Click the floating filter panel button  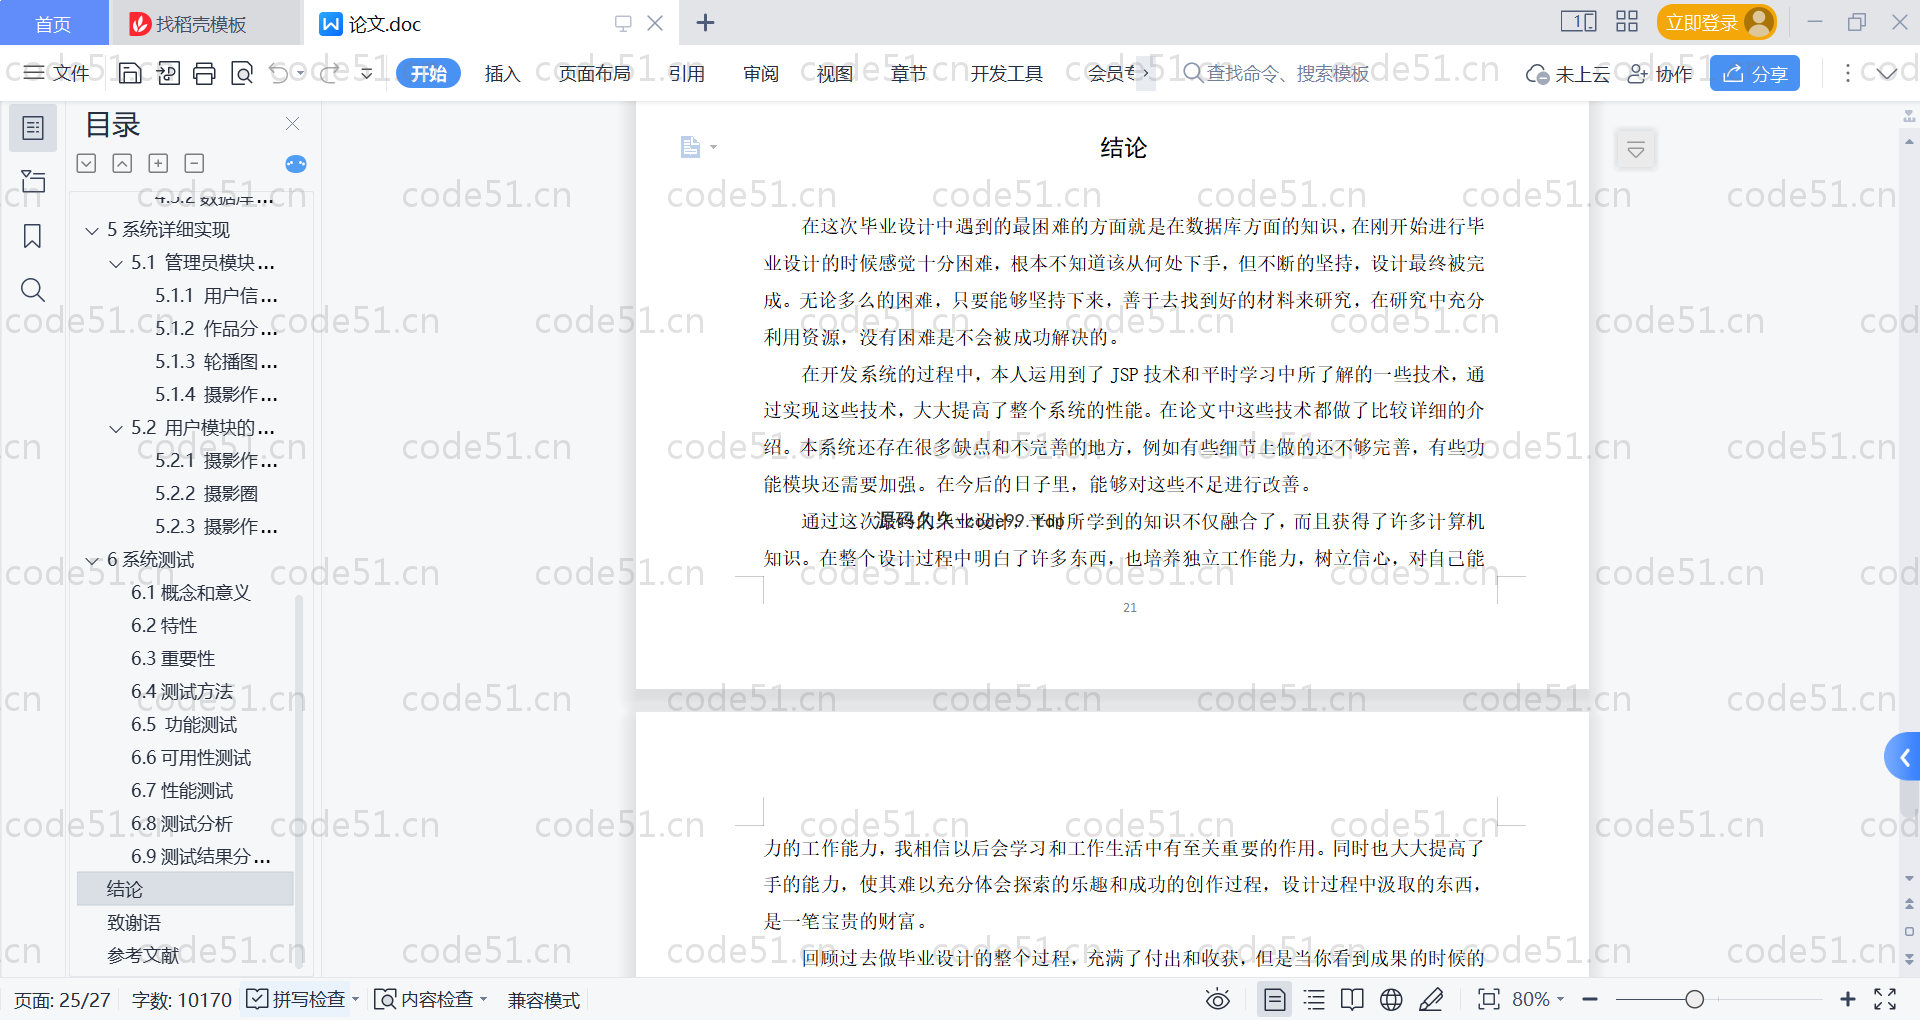point(1636,150)
